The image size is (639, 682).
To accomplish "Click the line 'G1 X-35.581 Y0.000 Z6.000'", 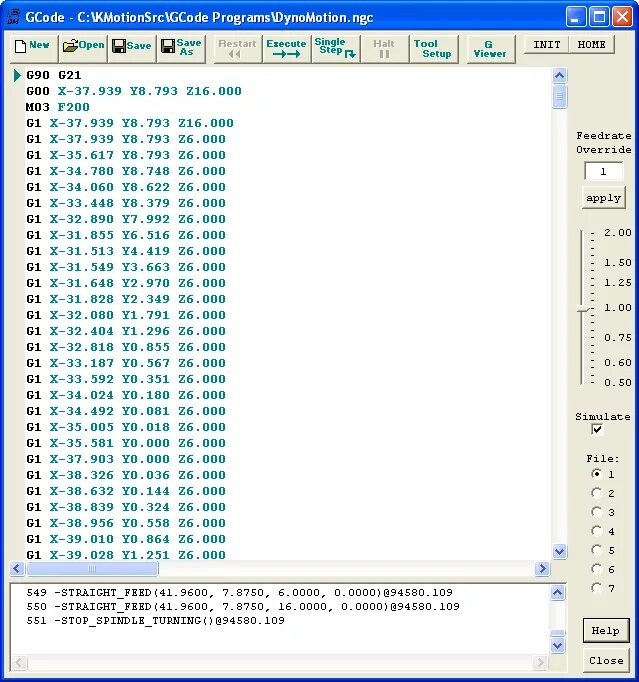I will [126, 443].
